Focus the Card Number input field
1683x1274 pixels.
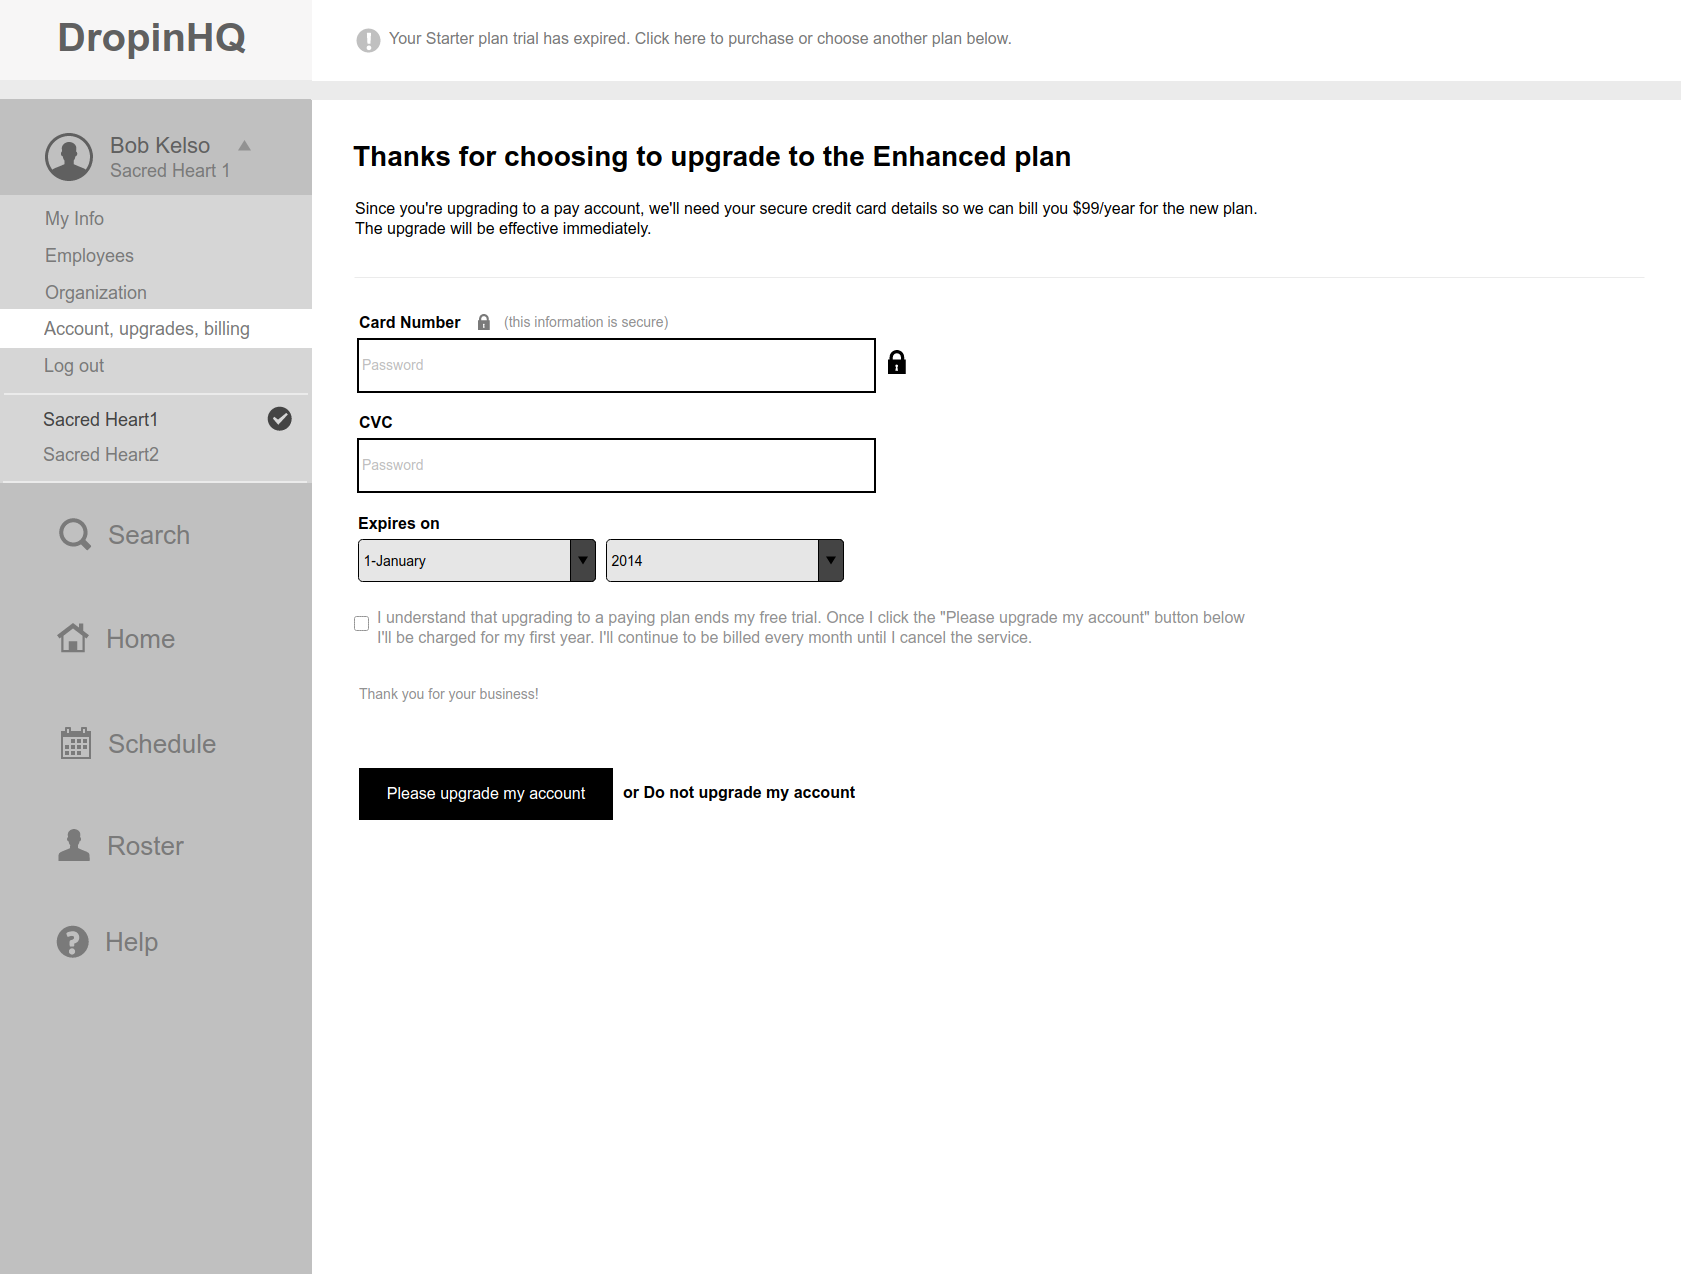tap(616, 366)
